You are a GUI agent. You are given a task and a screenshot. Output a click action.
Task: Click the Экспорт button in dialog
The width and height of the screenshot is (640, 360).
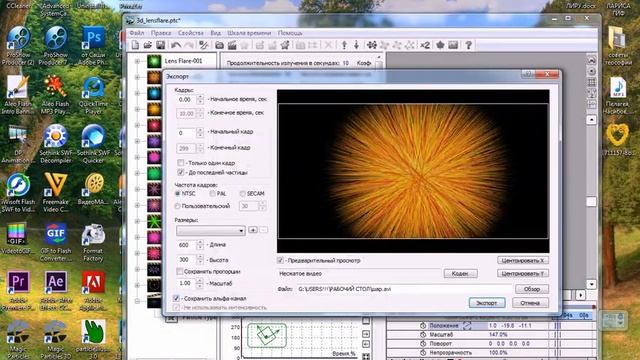coord(487,303)
